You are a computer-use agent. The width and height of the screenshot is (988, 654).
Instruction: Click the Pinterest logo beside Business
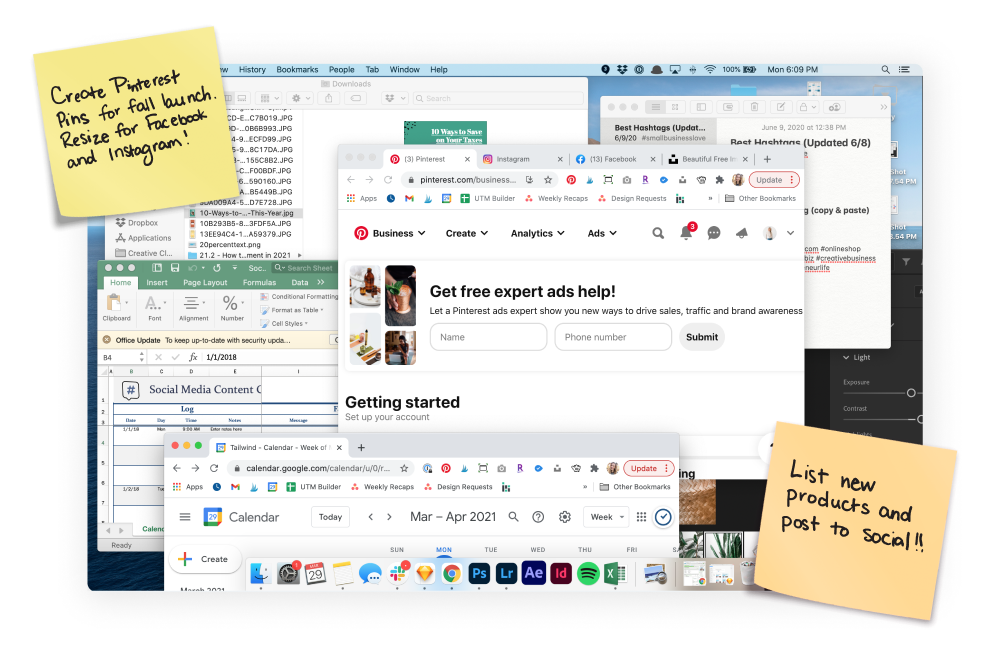(x=361, y=233)
